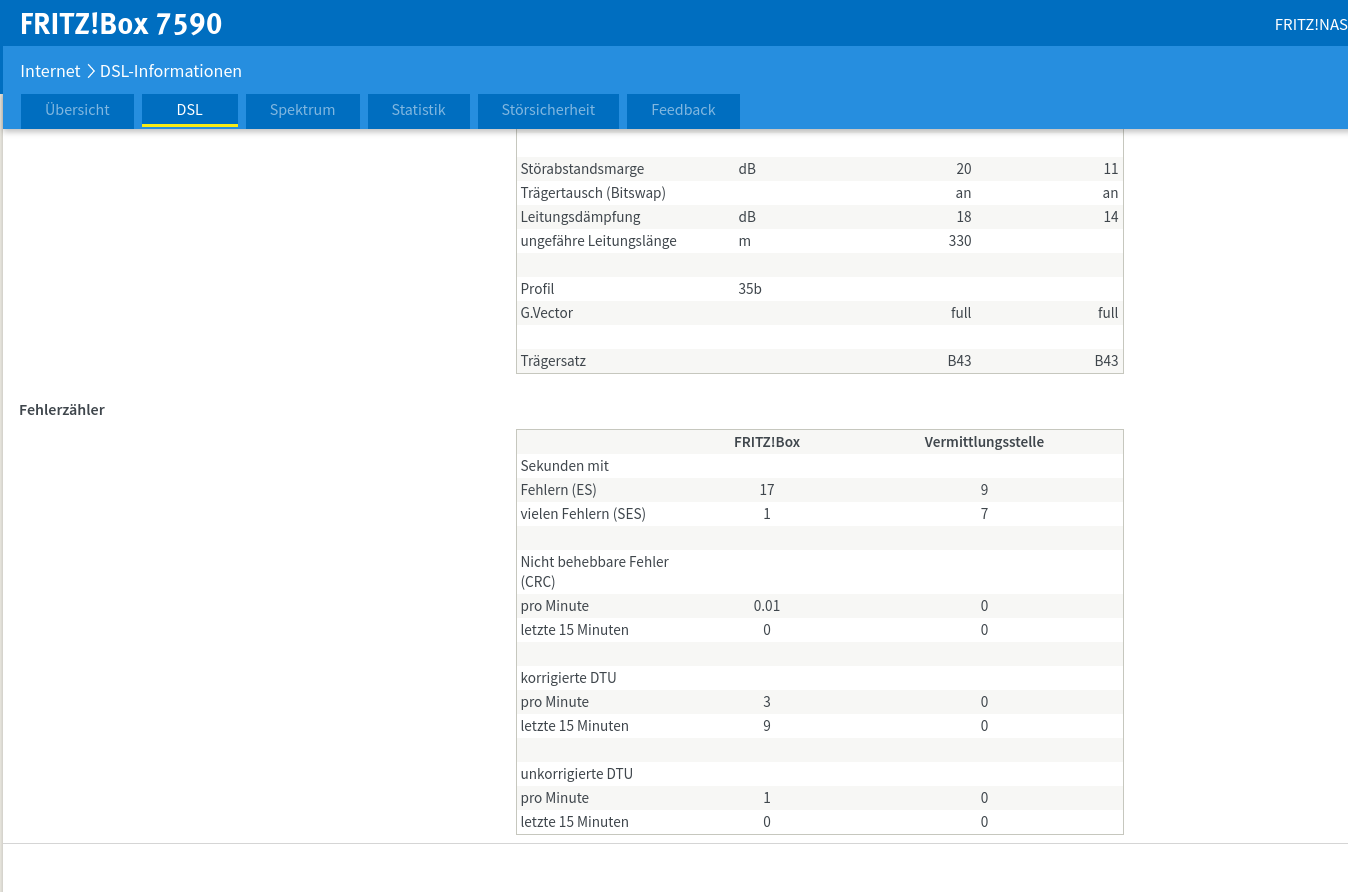Screen dimensions: 1348x892
Task: Click the Fehlerzähler section heading
Action: click(62, 409)
